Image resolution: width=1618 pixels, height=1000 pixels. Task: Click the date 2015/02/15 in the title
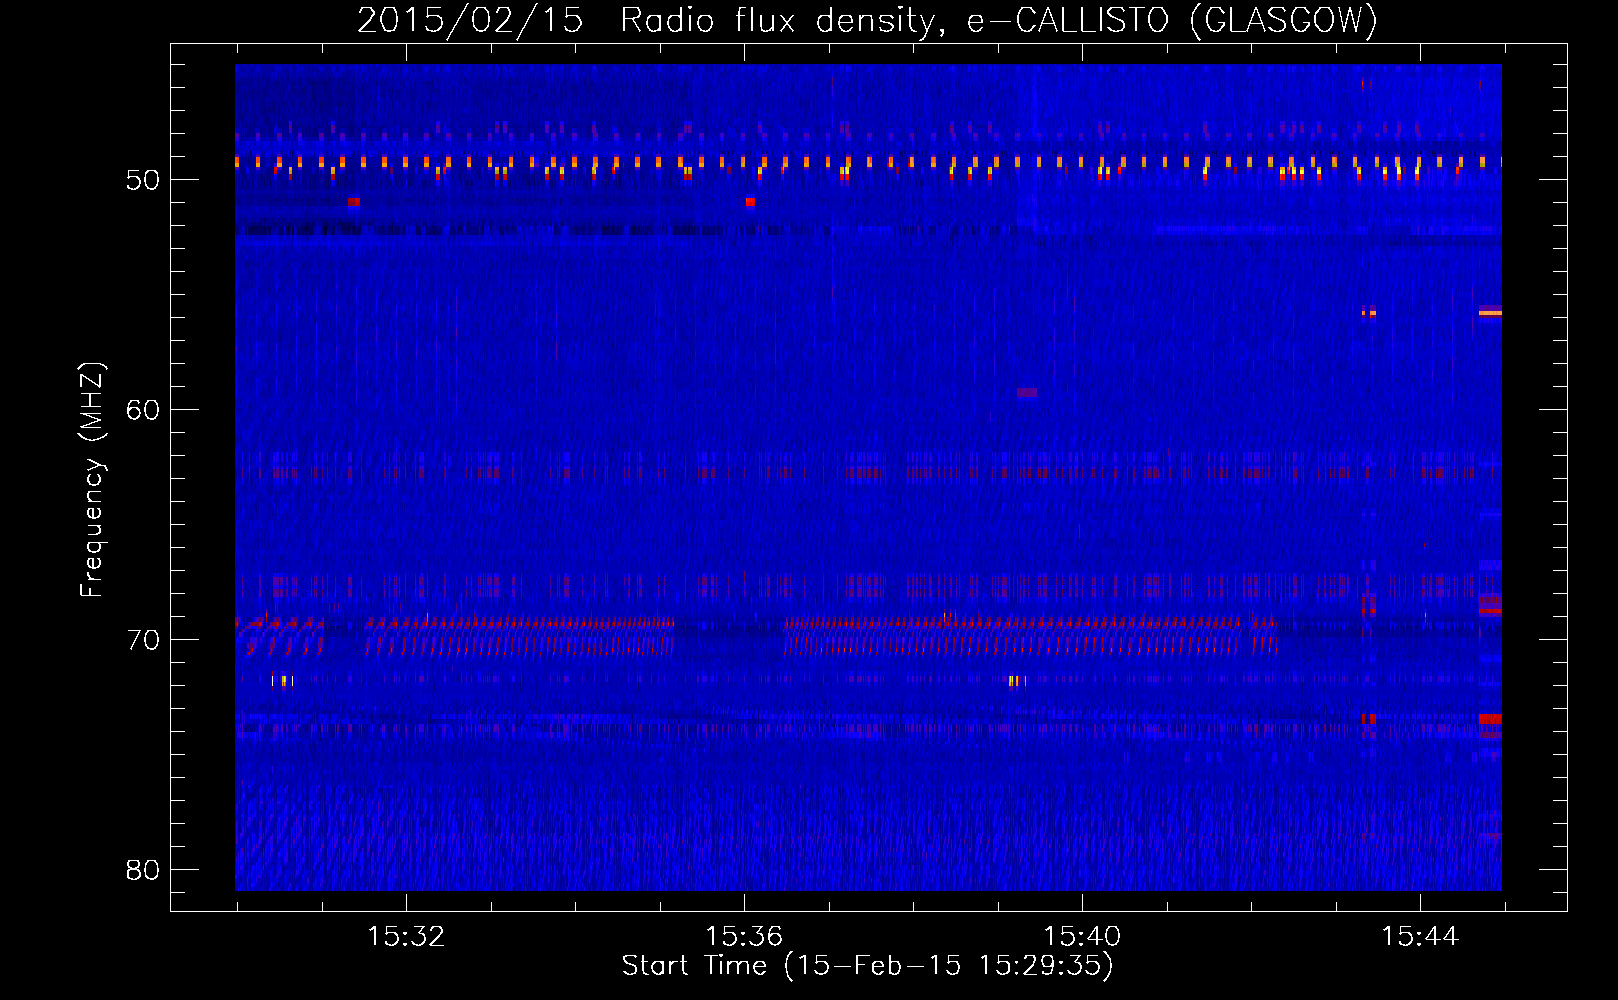(x=470, y=20)
